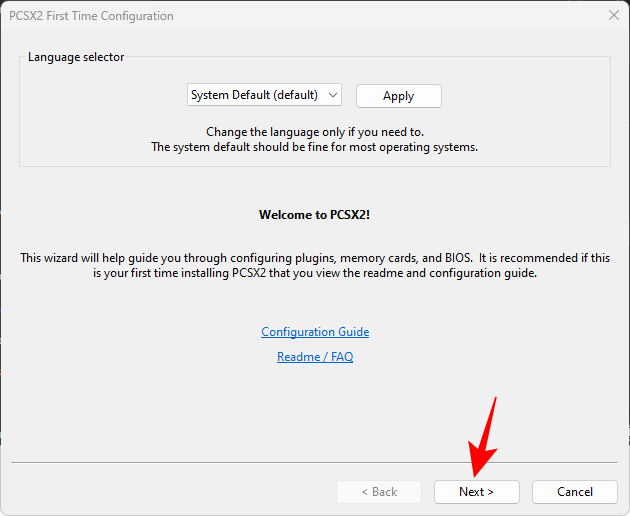
Task: Click the 'This wizard will help guide you' paragraph
Action: (x=315, y=265)
